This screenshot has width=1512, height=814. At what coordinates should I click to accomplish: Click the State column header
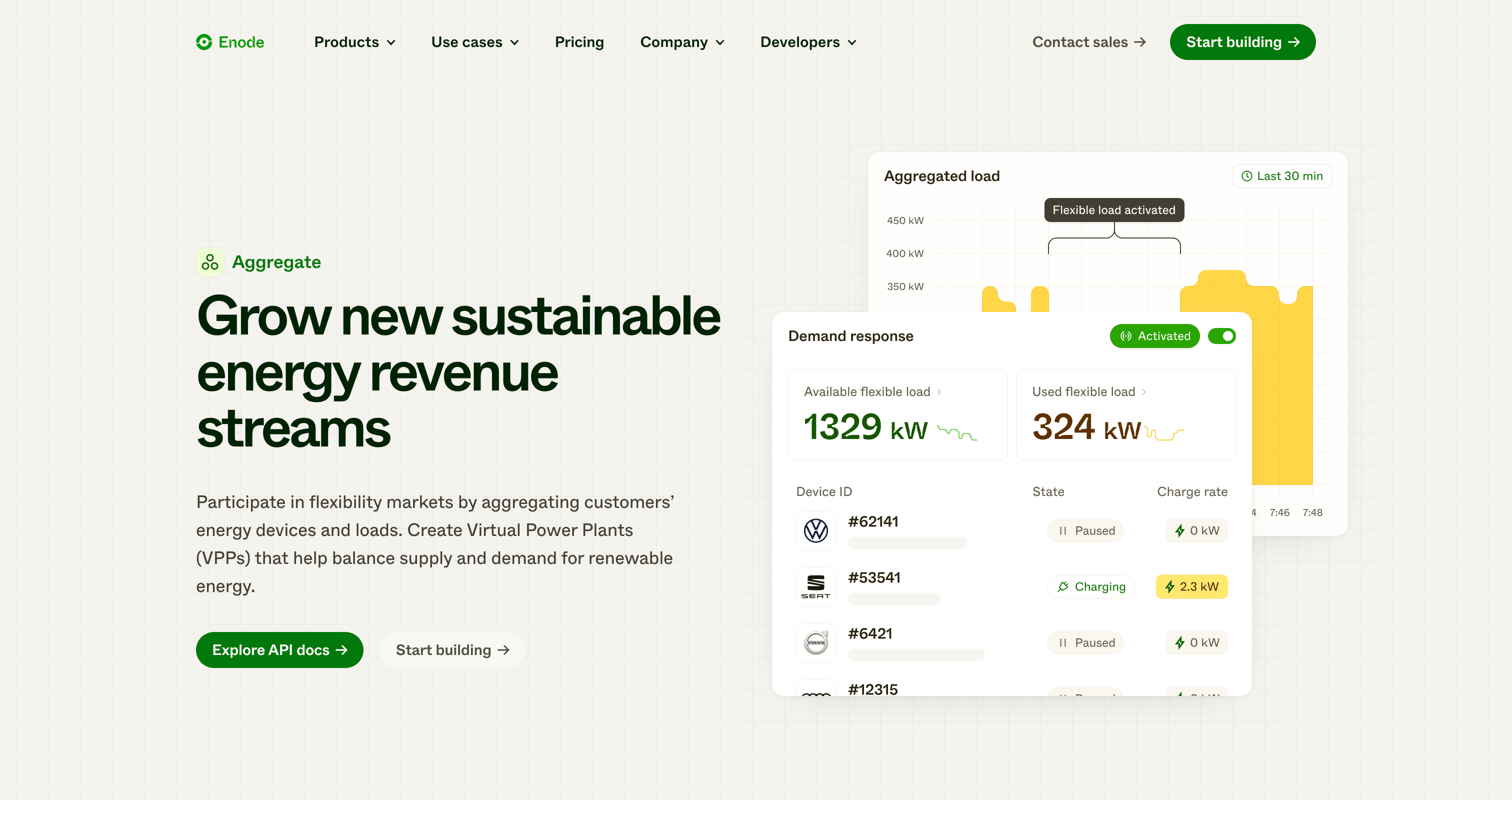pos(1048,492)
